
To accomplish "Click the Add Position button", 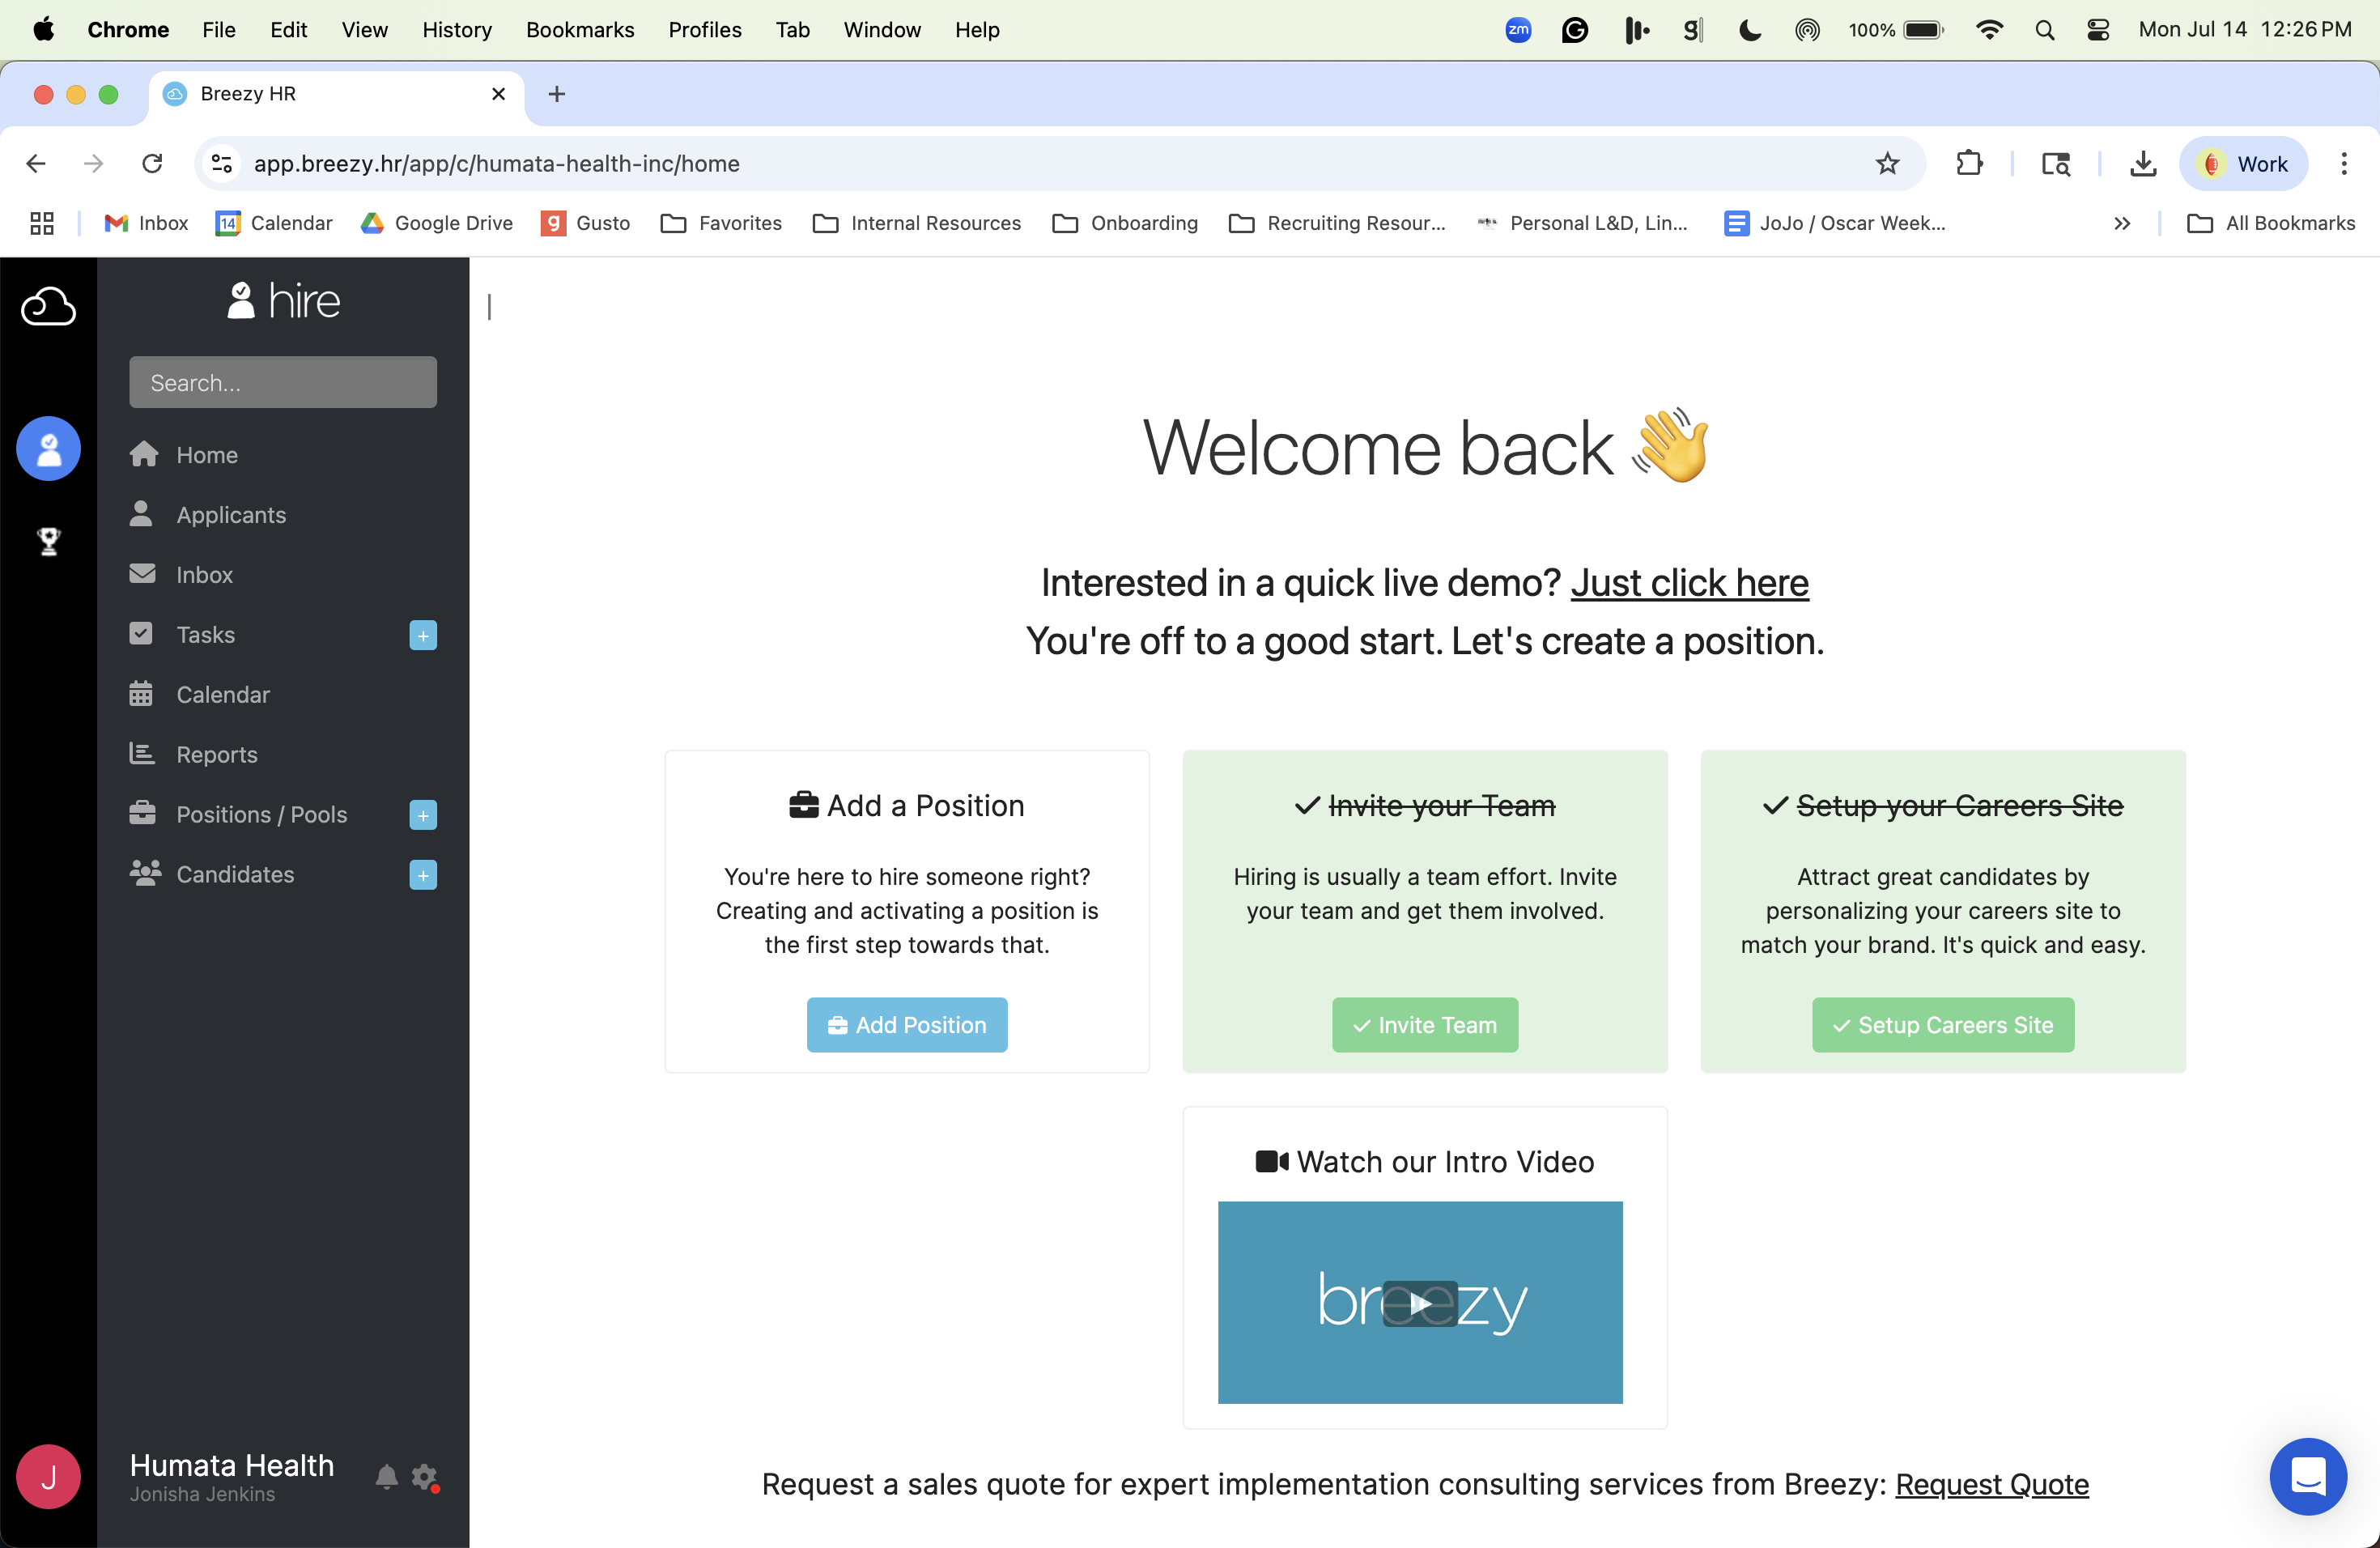I will tap(907, 1025).
